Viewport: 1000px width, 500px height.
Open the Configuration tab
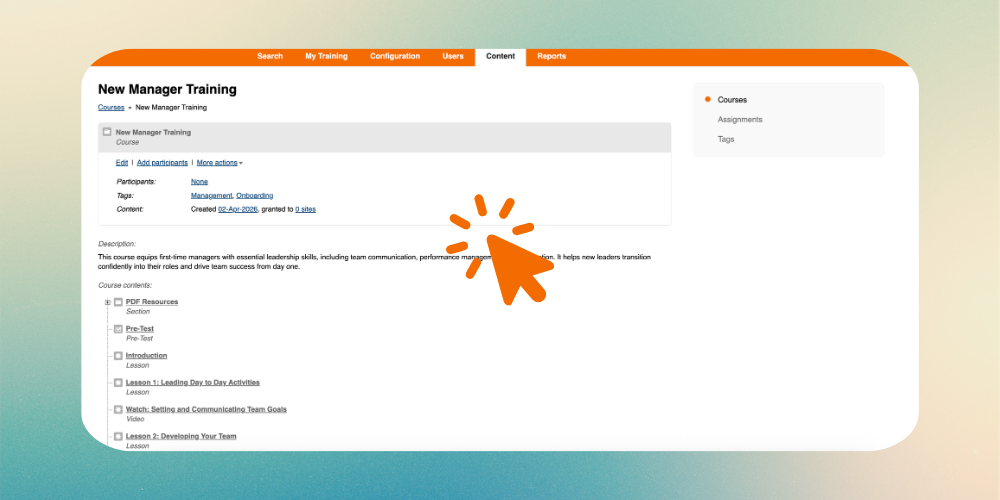395,57
